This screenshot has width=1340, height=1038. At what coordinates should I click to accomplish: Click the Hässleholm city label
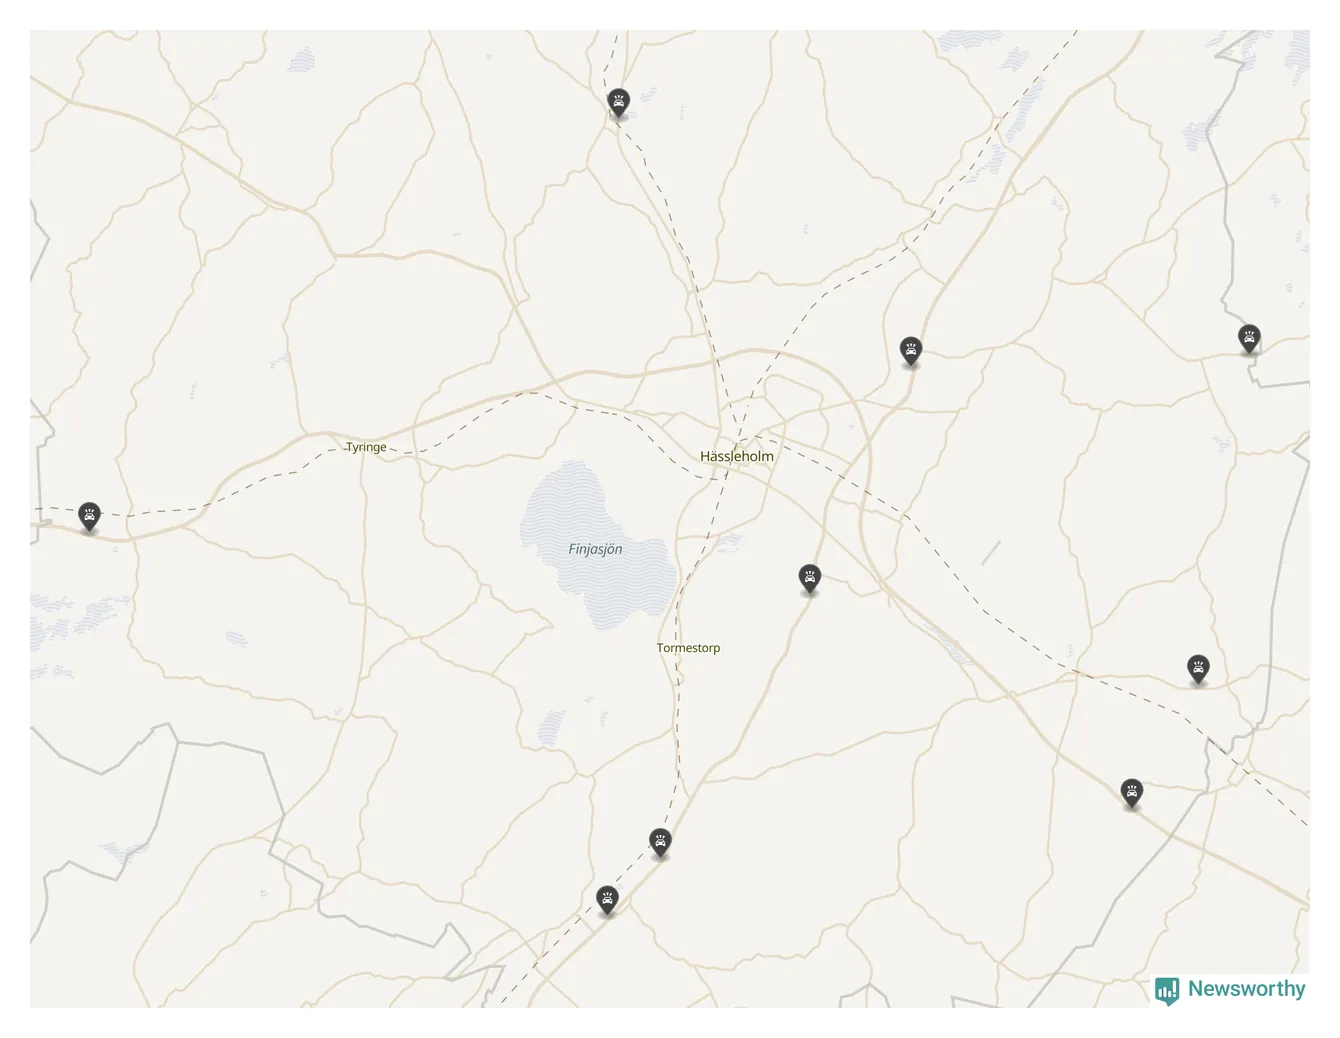point(737,456)
